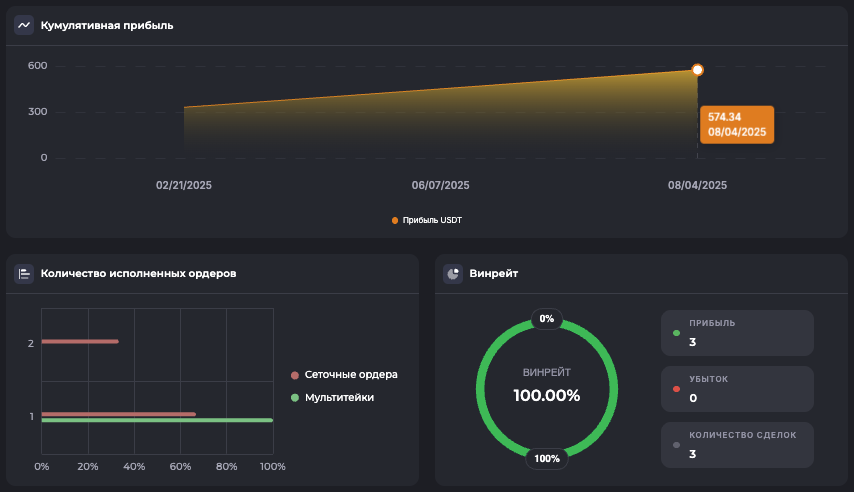This screenshot has width=854, height=492.
Task: Click the ВИНРЕЙТ 100.00% center text
Action: [x=546, y=385]
